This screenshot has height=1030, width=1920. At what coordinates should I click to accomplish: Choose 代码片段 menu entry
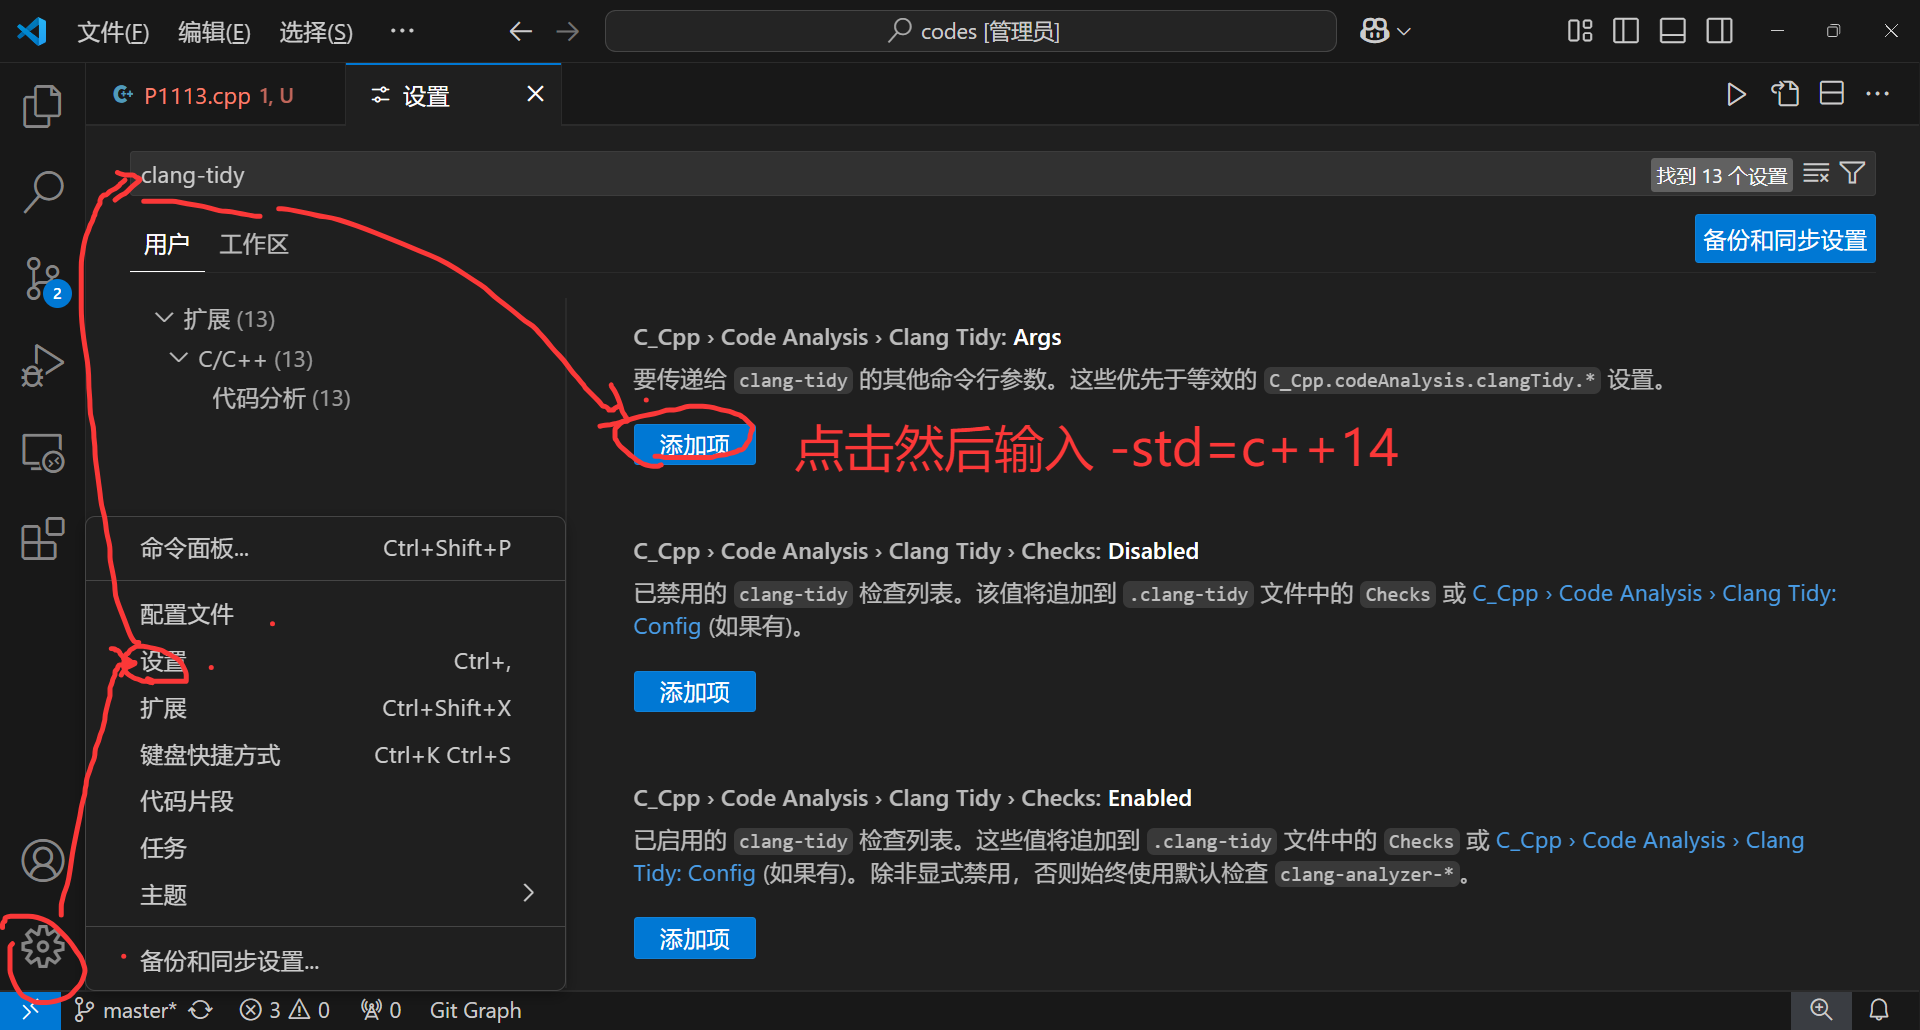[325, 801]
